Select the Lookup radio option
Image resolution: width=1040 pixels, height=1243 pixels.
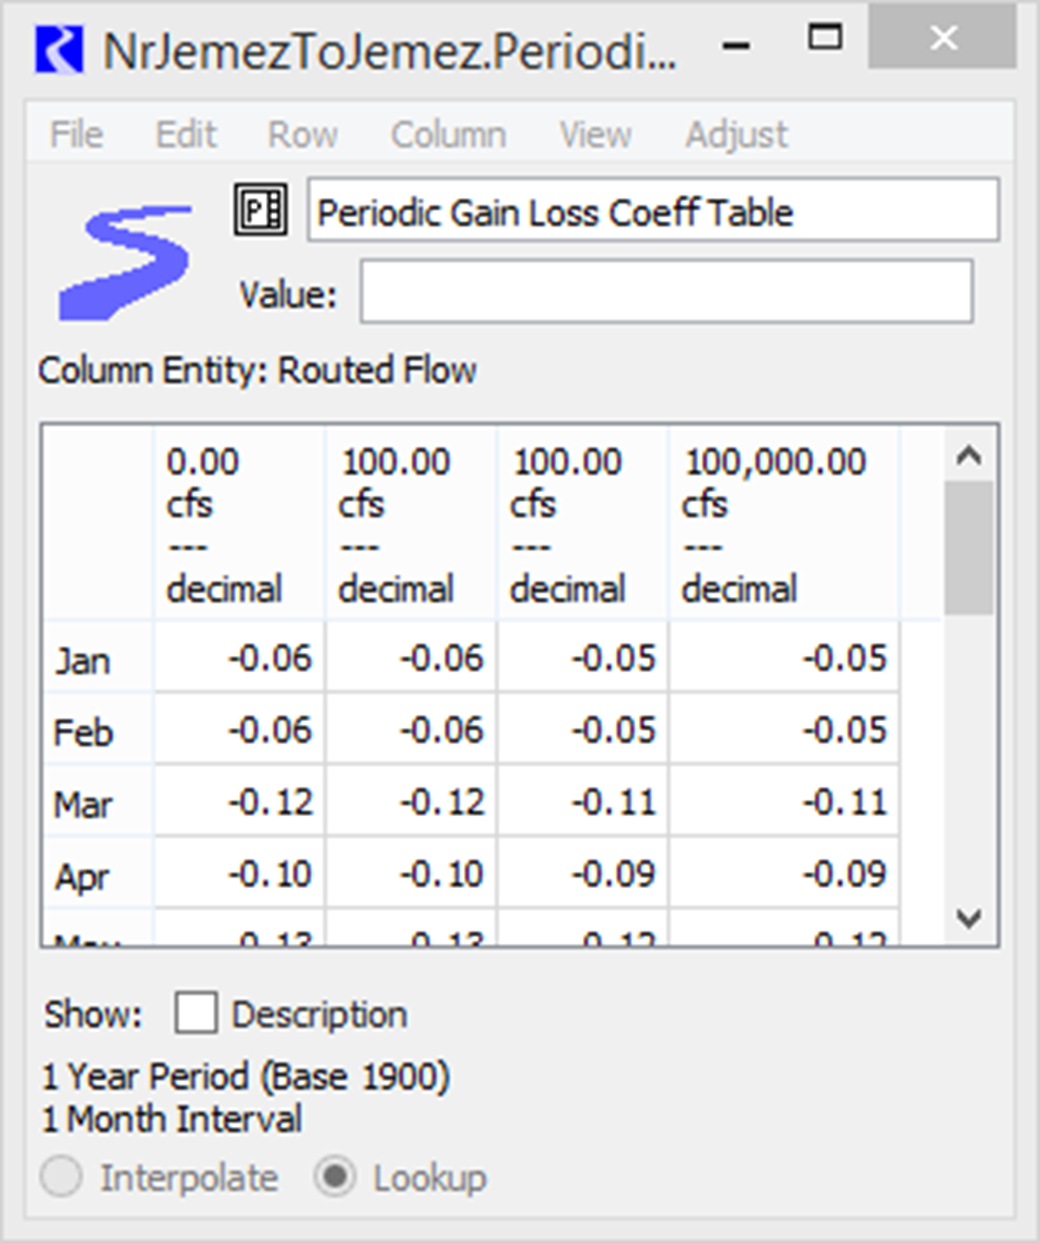click(335, 1178)
